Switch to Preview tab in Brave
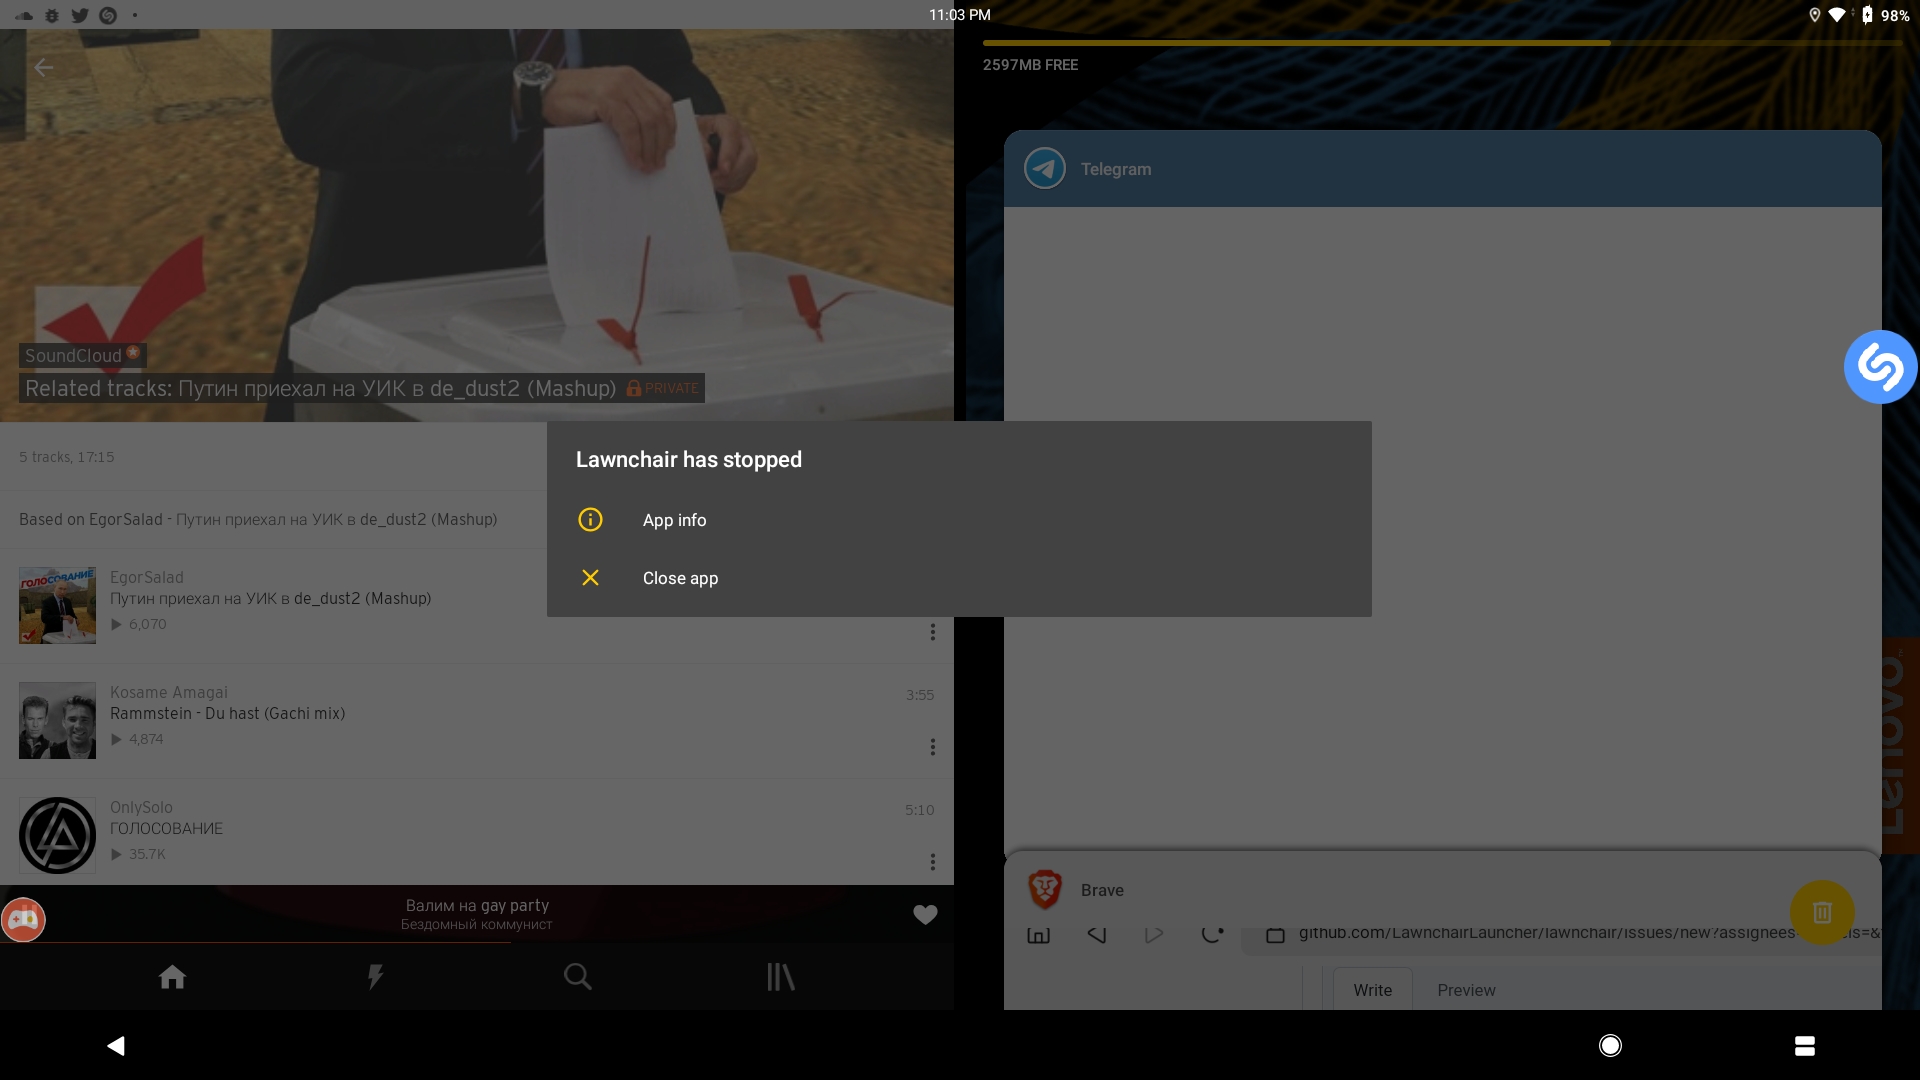Screen dimensions: 1920x1080 [1466, 990]
